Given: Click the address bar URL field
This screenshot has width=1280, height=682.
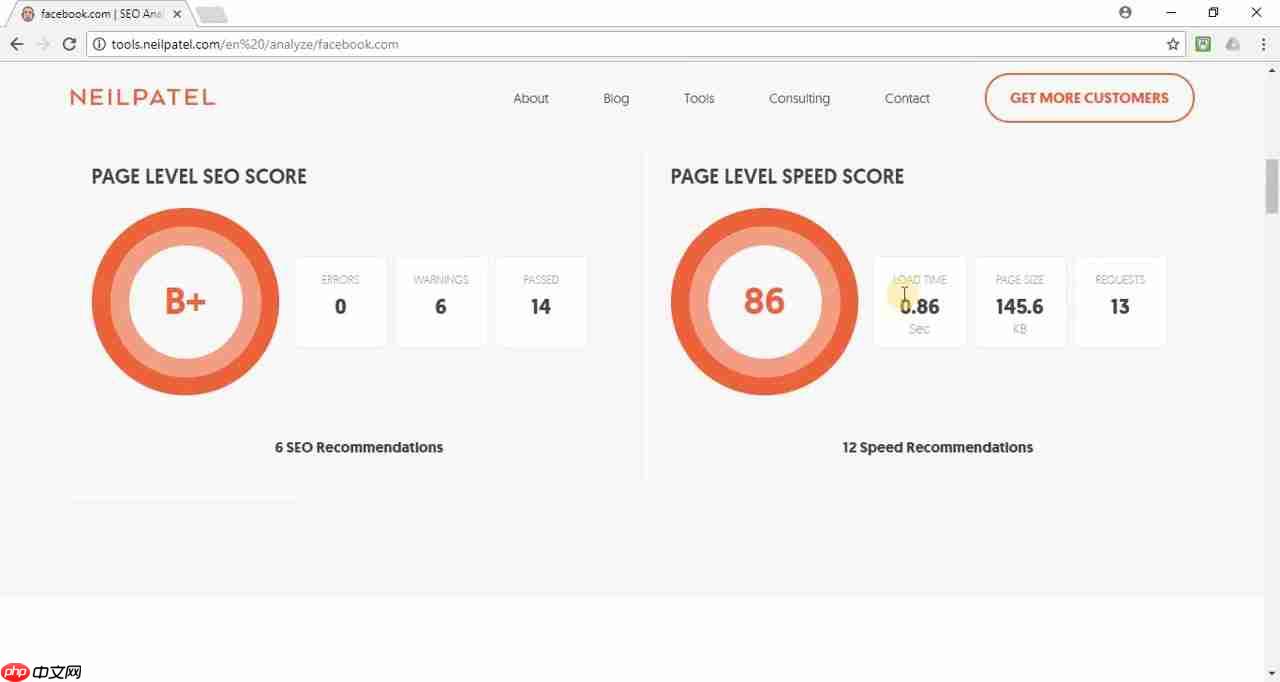Looking at the screenshot, I should coord(635,44).
